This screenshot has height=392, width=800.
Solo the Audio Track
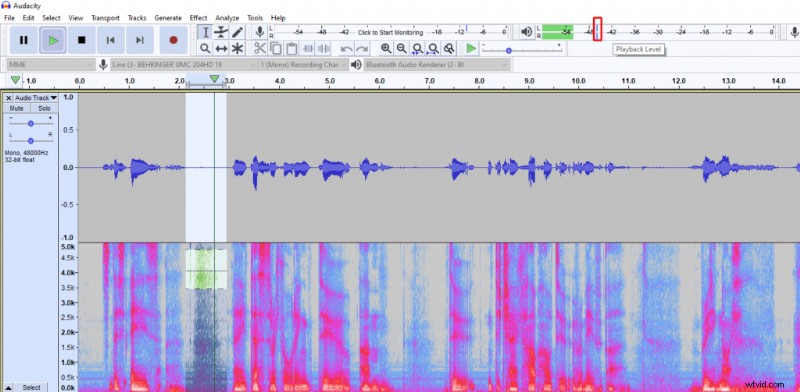coord(44,108)
